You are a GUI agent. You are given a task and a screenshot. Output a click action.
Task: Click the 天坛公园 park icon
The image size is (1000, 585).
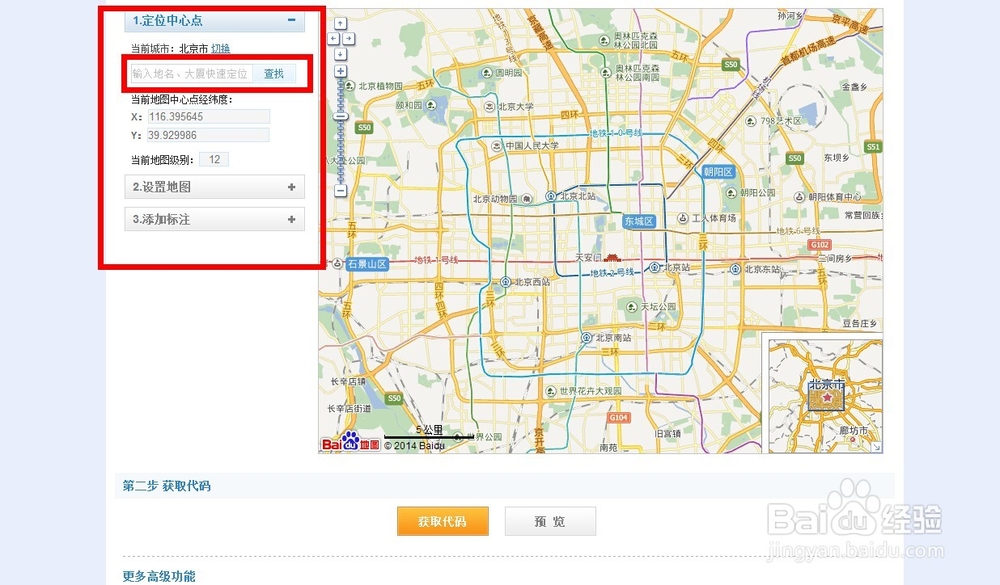(631, 307)
